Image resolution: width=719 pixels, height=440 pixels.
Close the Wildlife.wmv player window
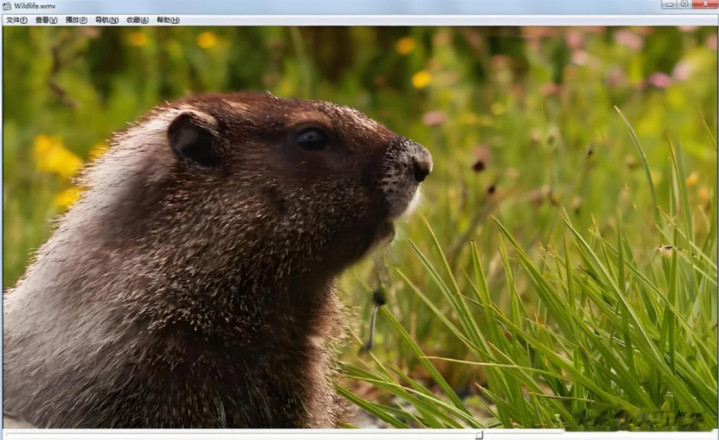(x=706, y=5)
